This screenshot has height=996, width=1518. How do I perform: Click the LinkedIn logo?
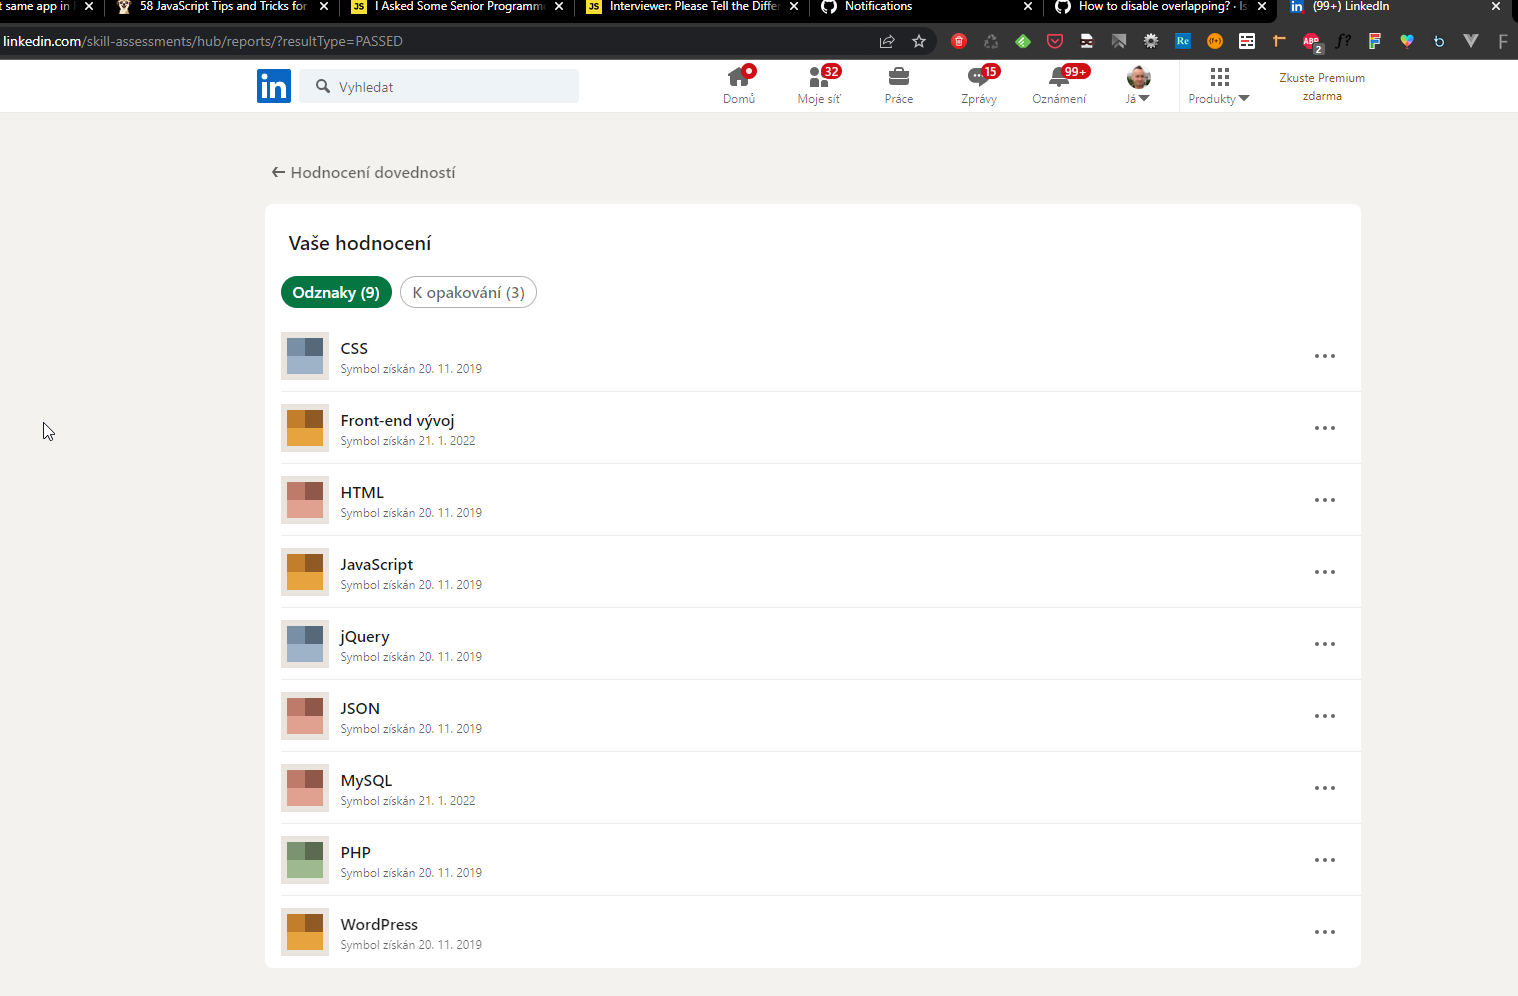273,86
